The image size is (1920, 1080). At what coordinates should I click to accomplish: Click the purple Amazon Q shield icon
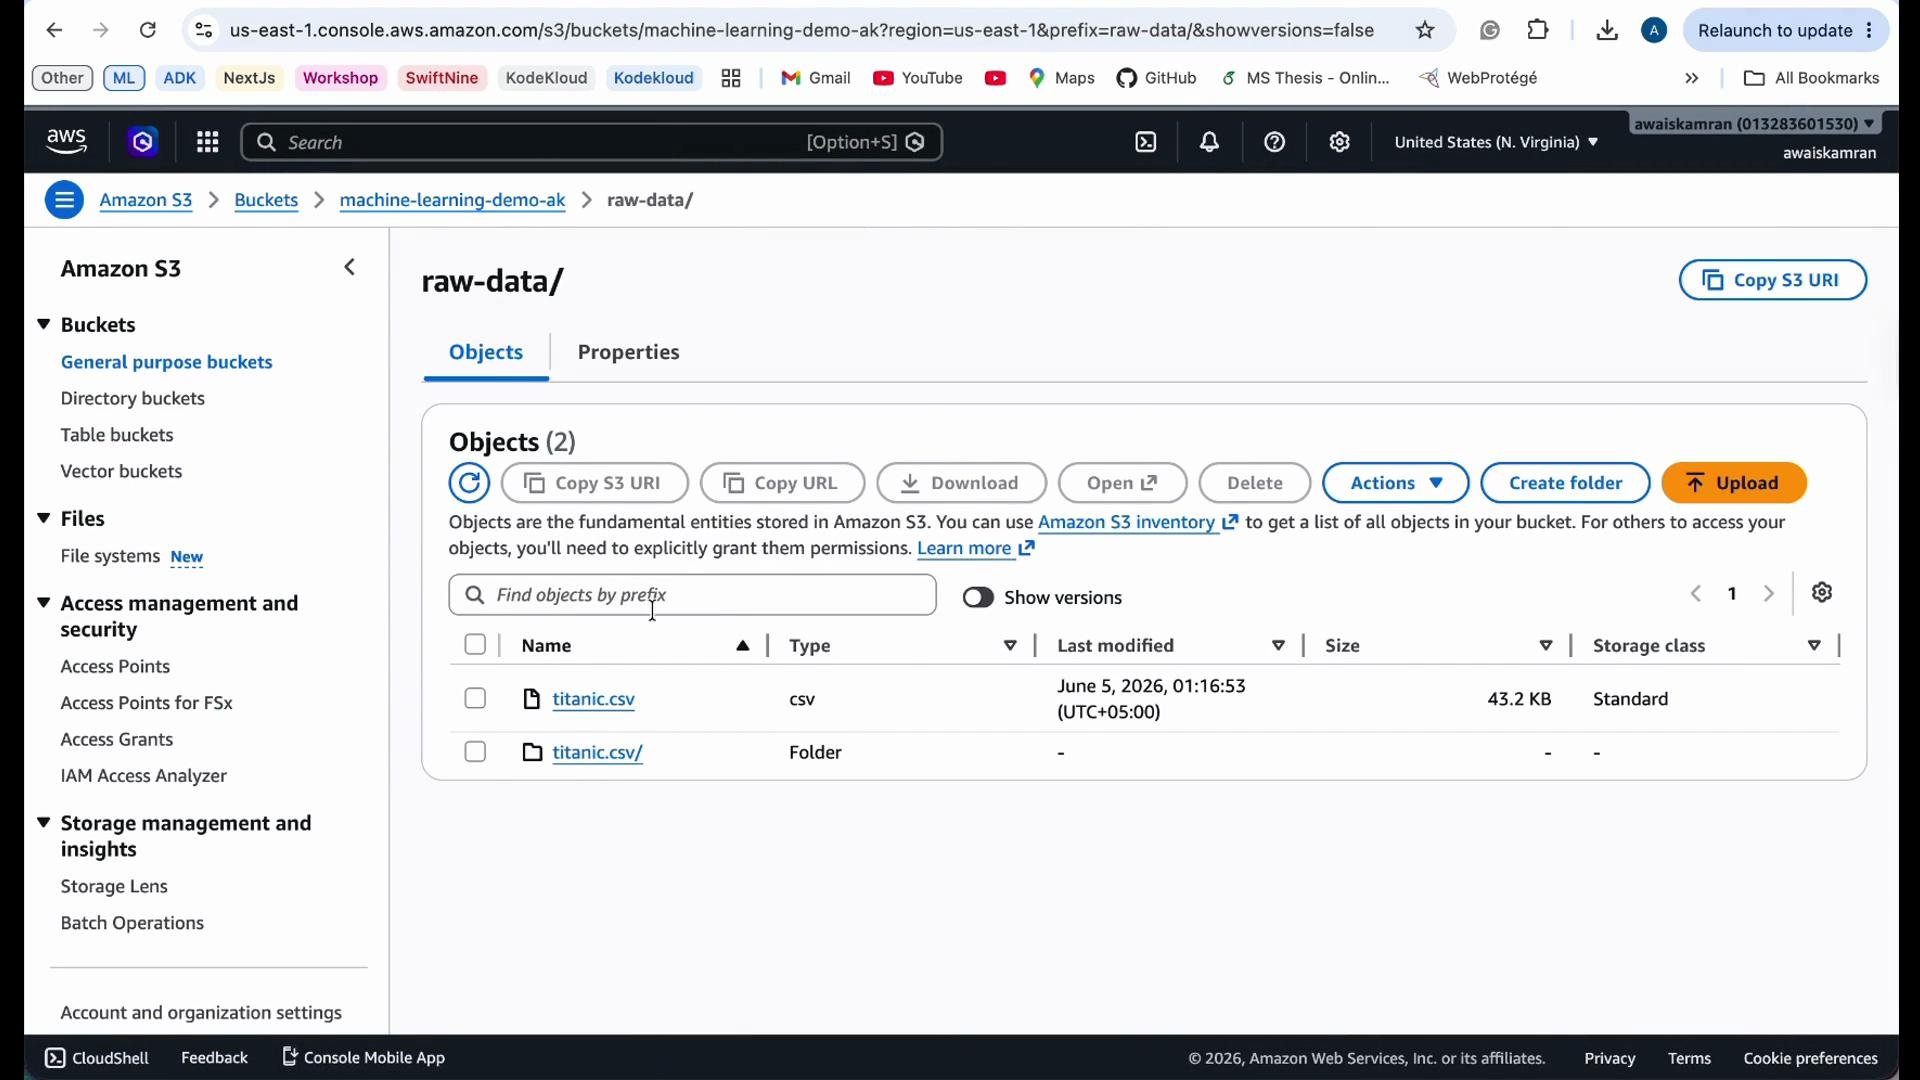pyautogui.click(x=144, y=143)
